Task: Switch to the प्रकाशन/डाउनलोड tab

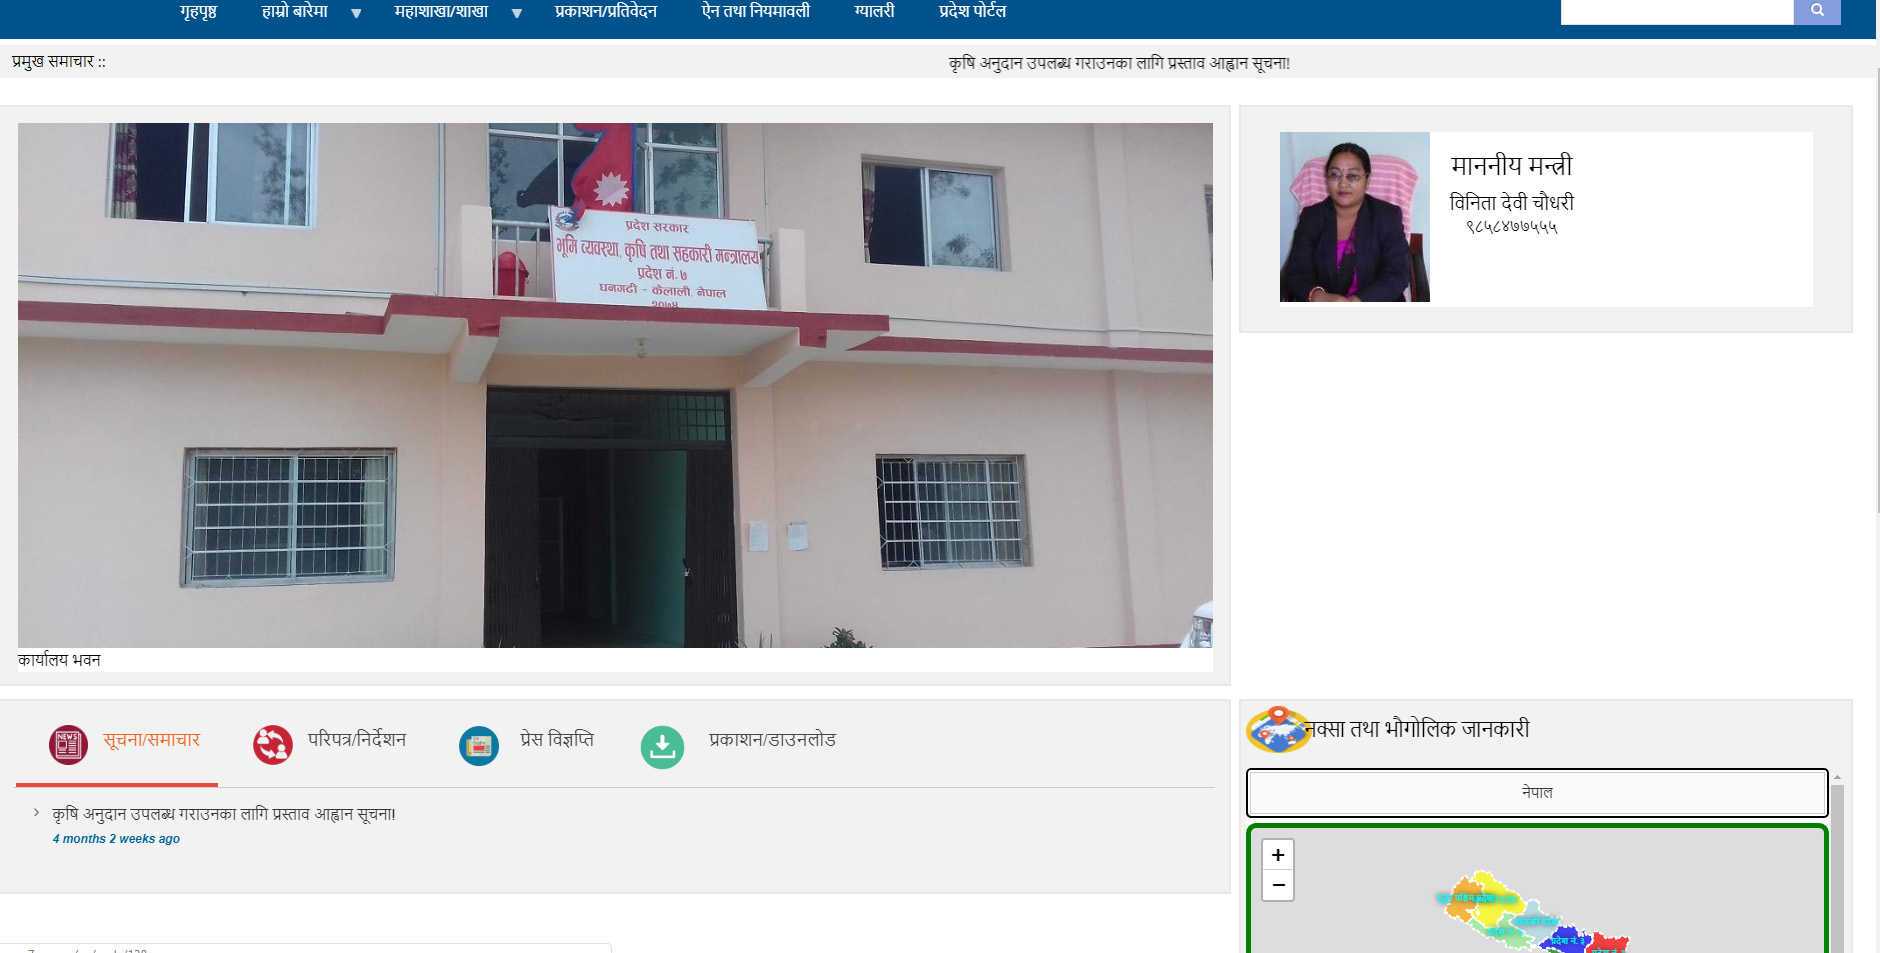Action: 772,740
